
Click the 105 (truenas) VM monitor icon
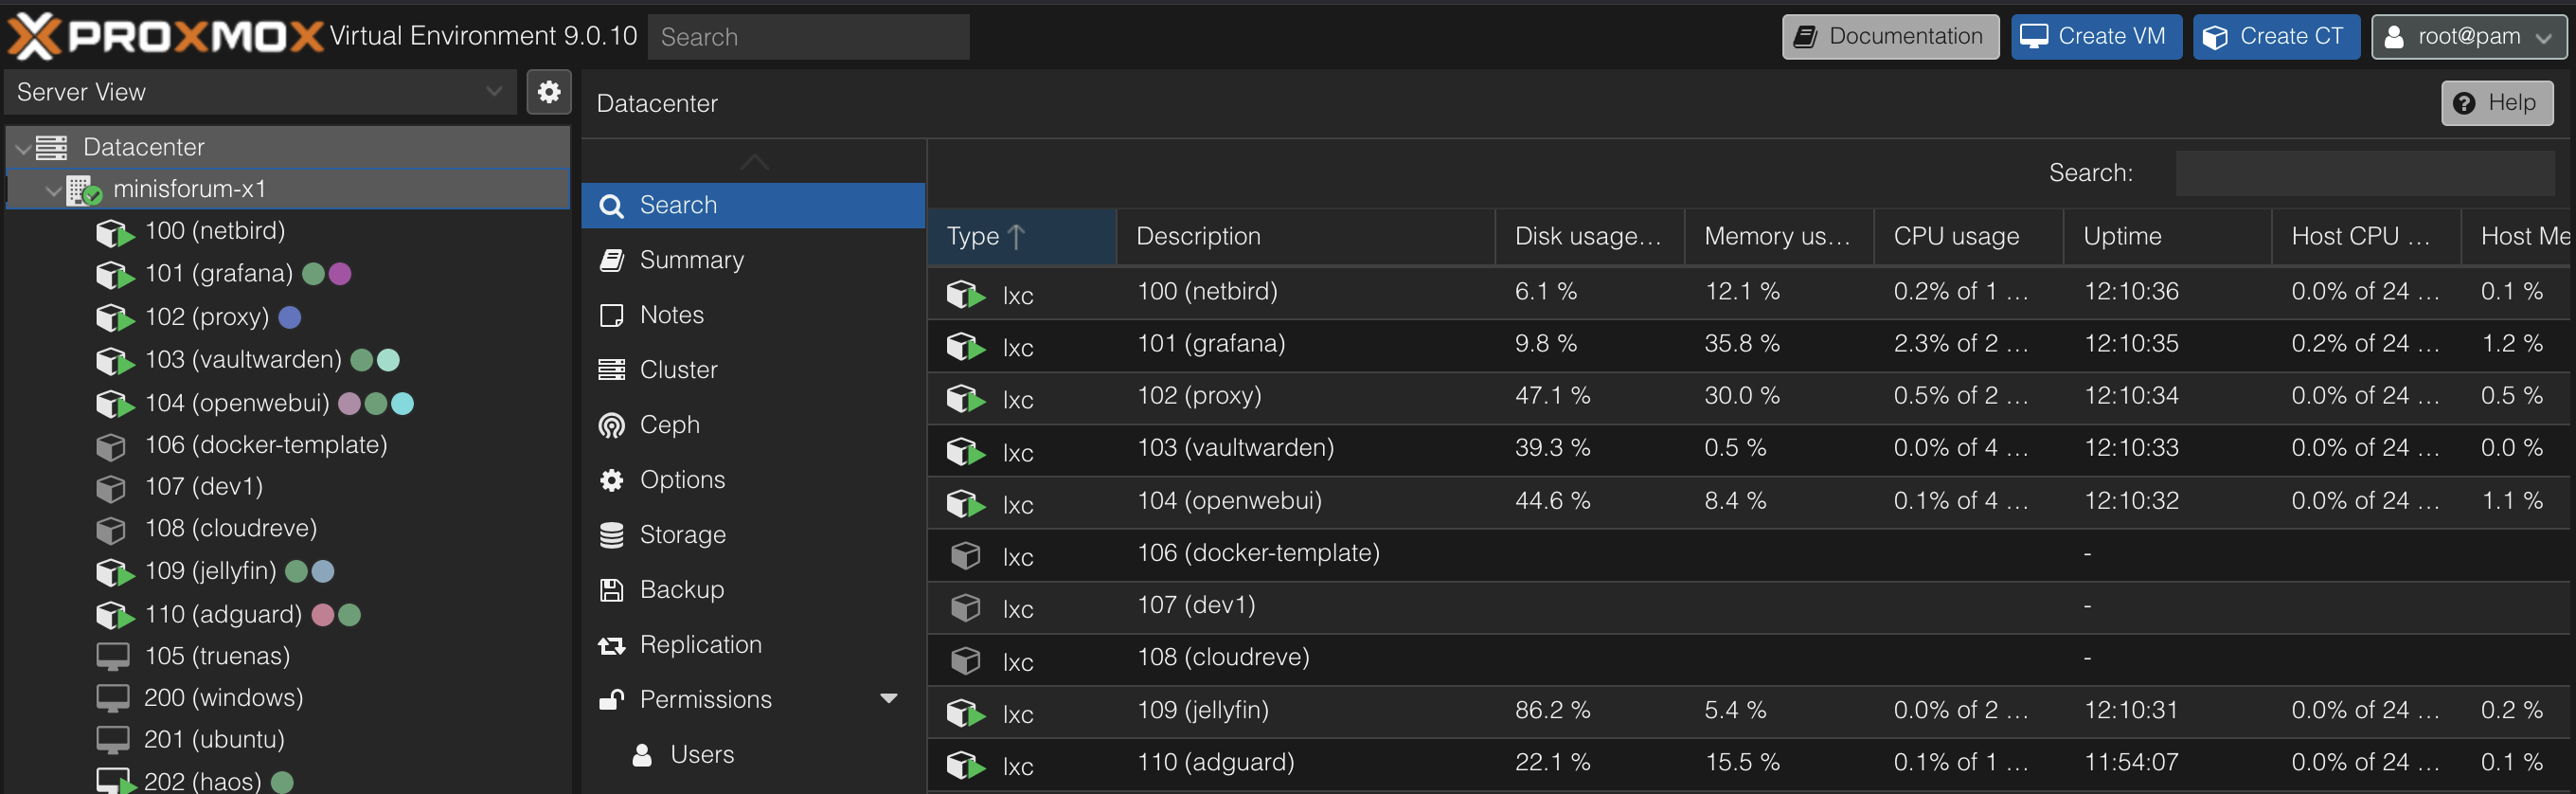coord(112,656)
